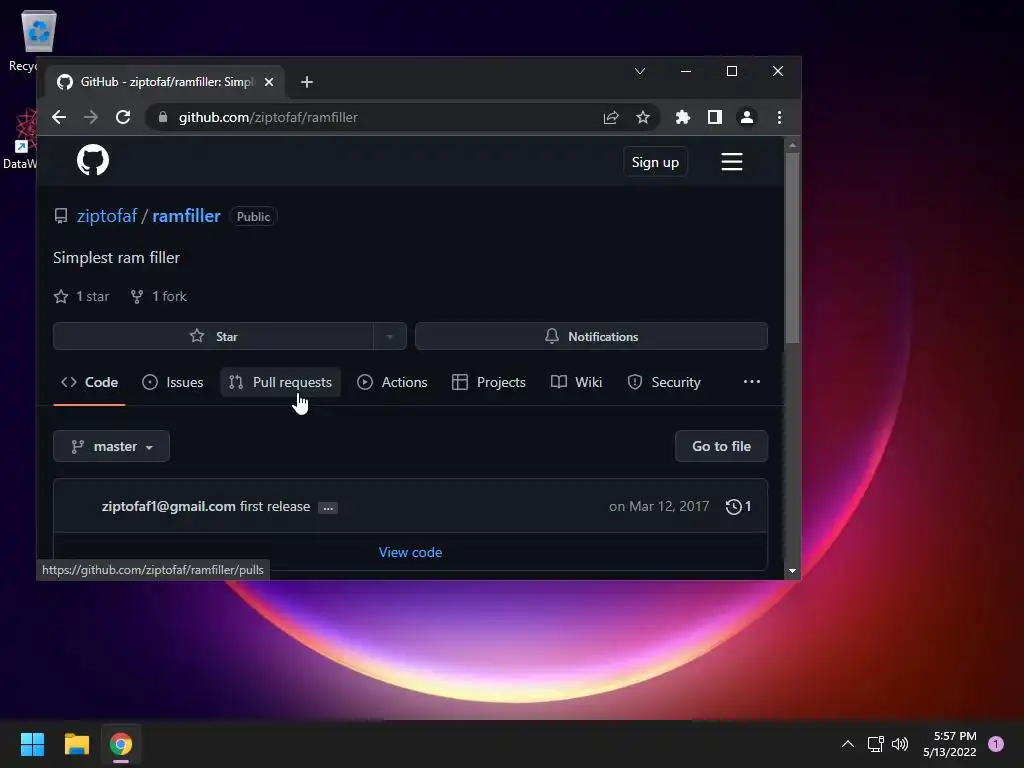Click the browser forward arrow
Screen dimensions: 1024x768
point(91,118)
